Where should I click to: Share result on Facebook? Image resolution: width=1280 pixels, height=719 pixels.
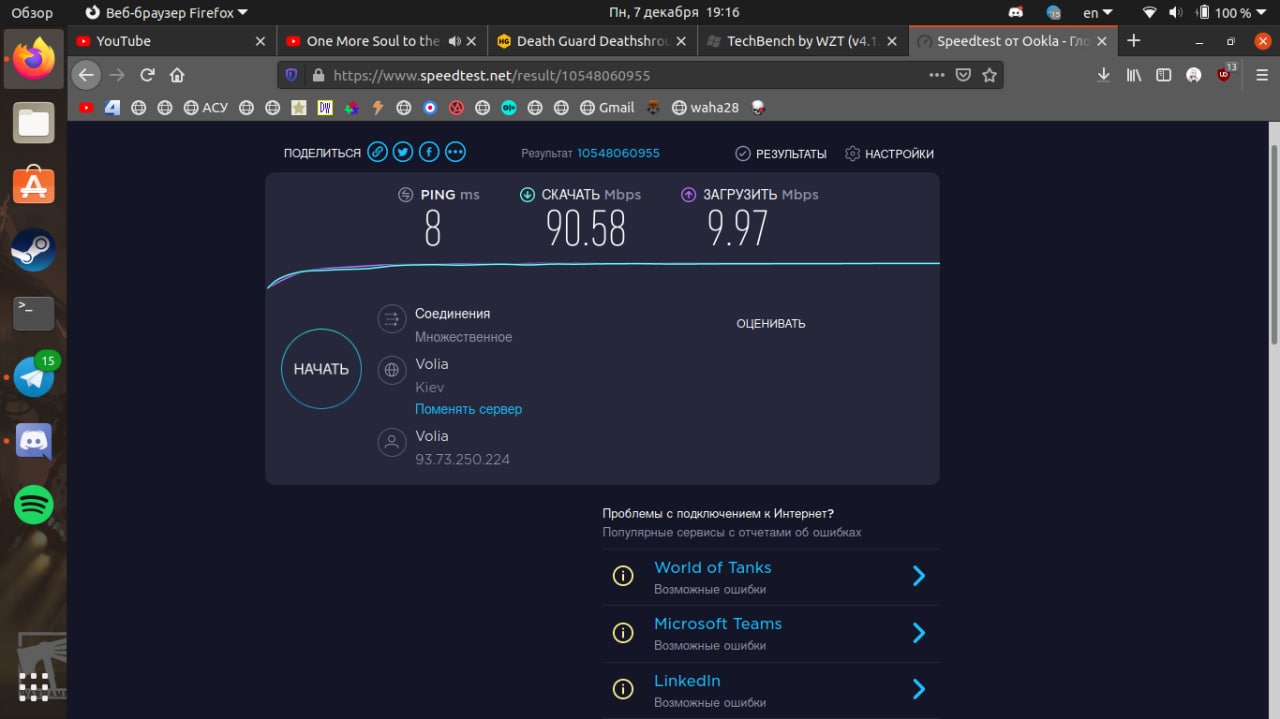429,152
